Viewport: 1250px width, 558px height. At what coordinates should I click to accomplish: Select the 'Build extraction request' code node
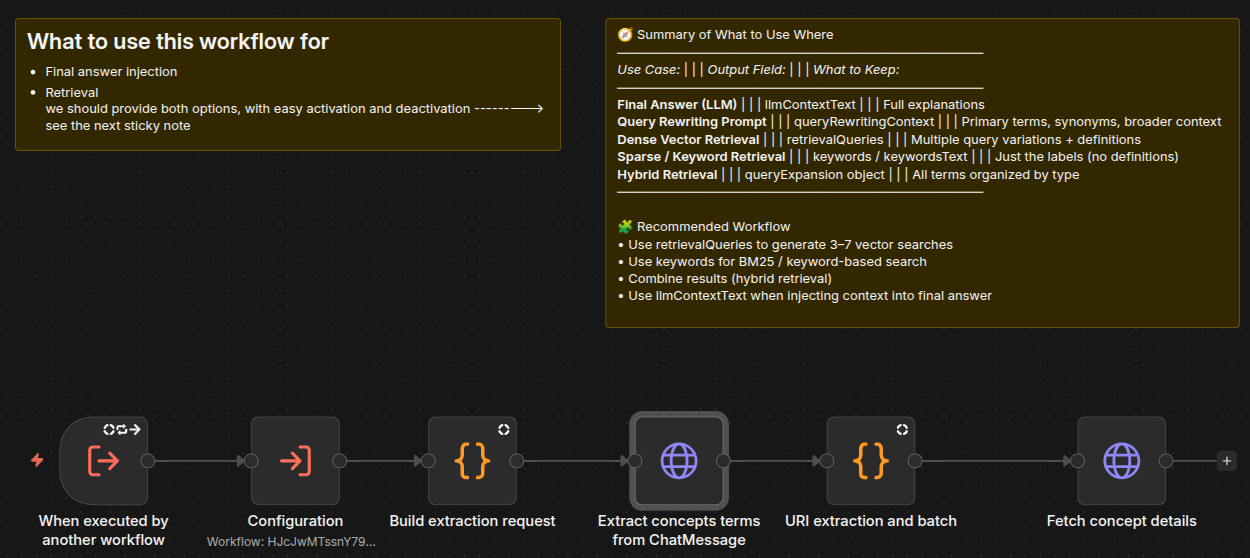pyautogui.click(x=472, y=461)
